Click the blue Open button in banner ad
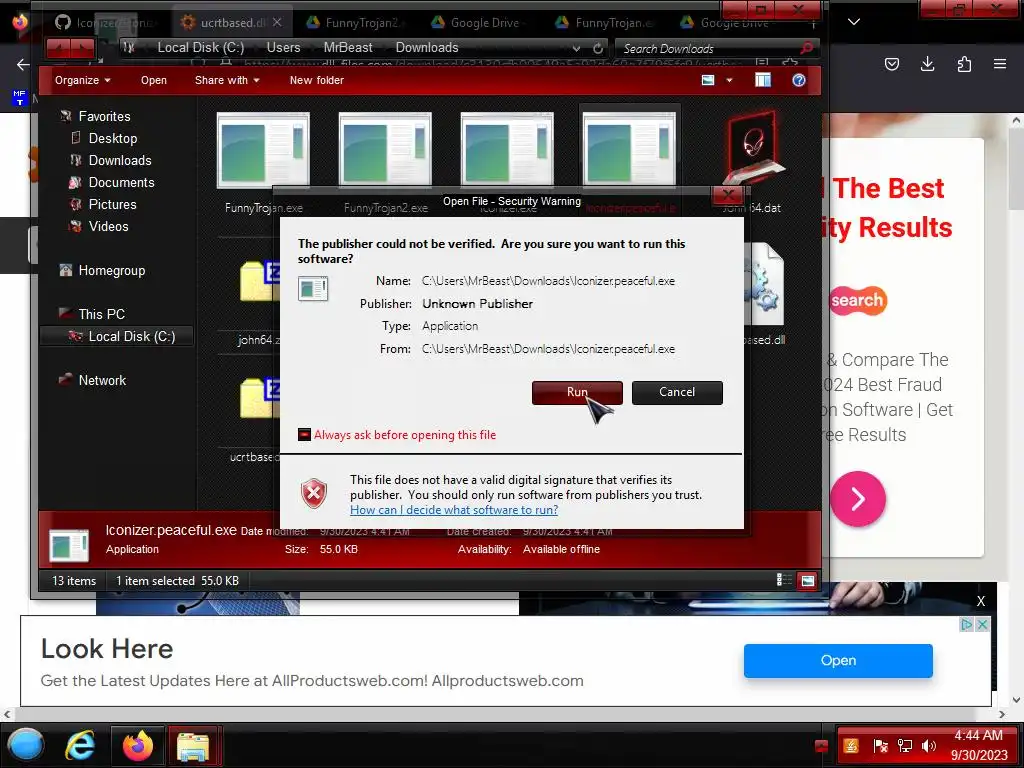The image size is (1024, 768). pyautogui.click(x=838, y=661)
